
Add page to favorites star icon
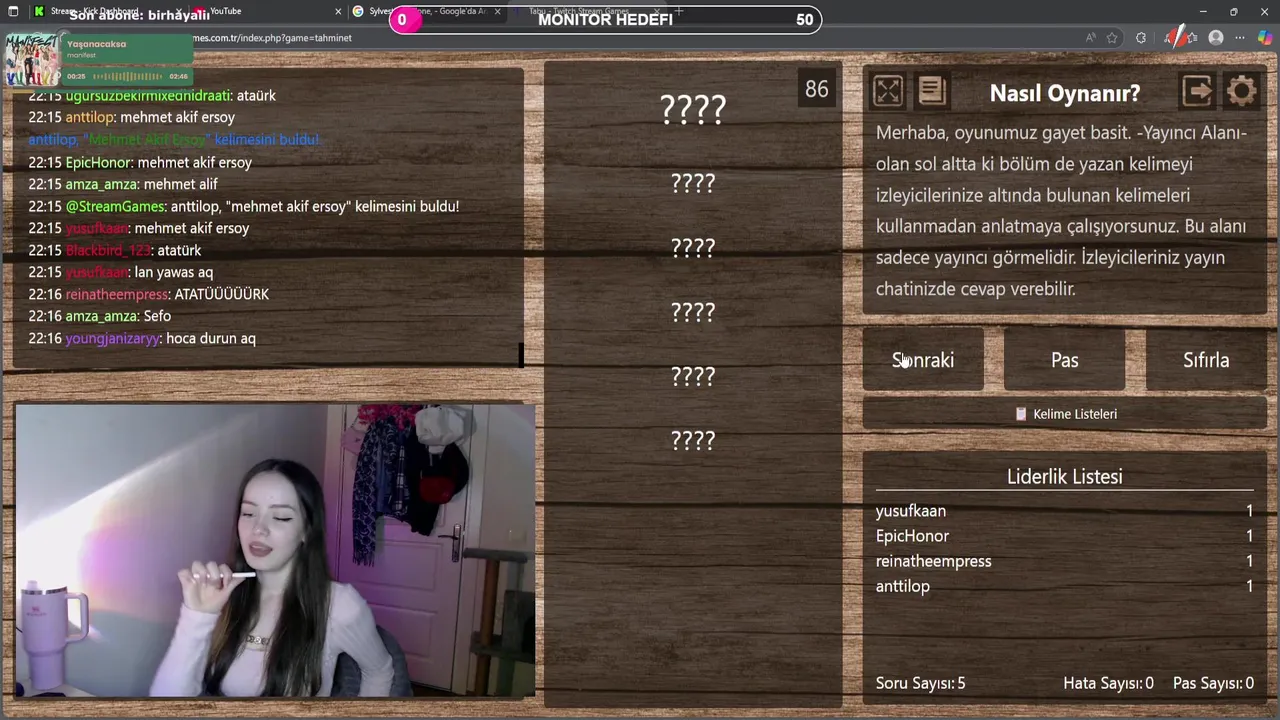1112,38
